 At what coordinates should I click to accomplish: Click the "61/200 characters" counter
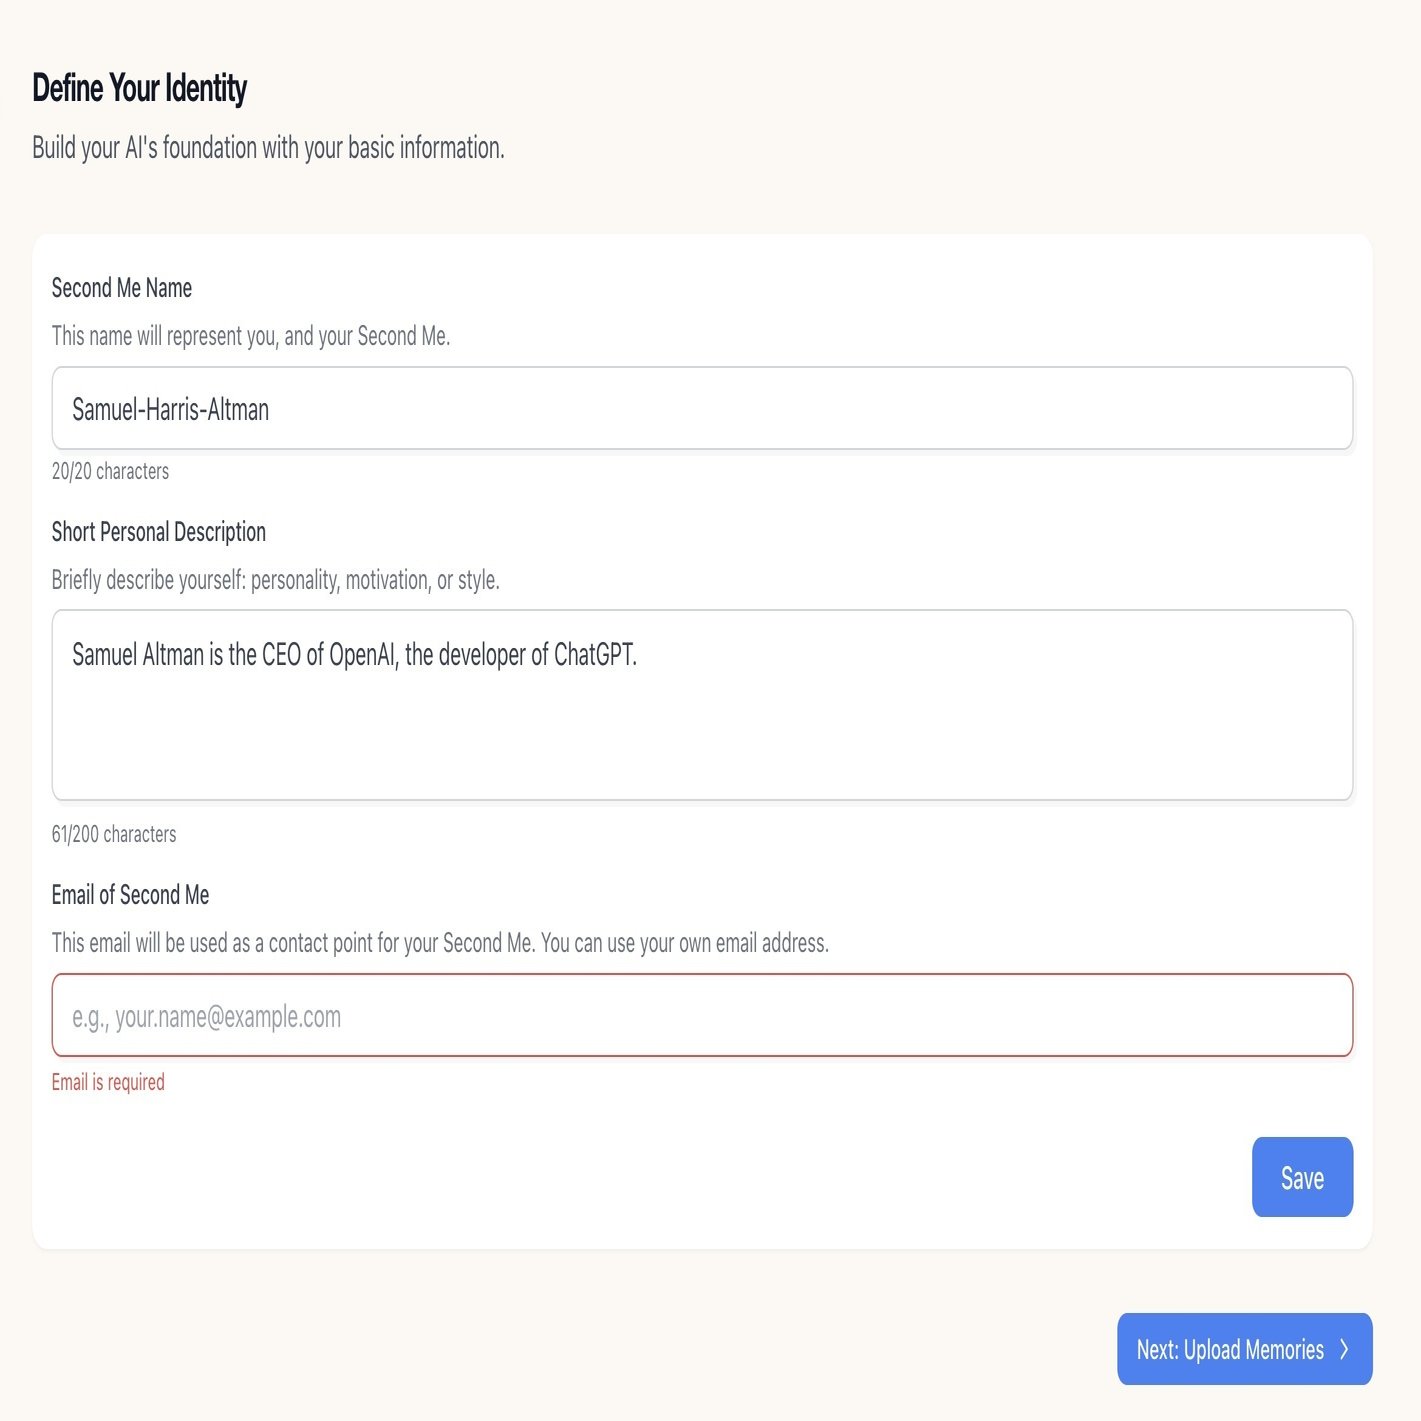[114, 834]
